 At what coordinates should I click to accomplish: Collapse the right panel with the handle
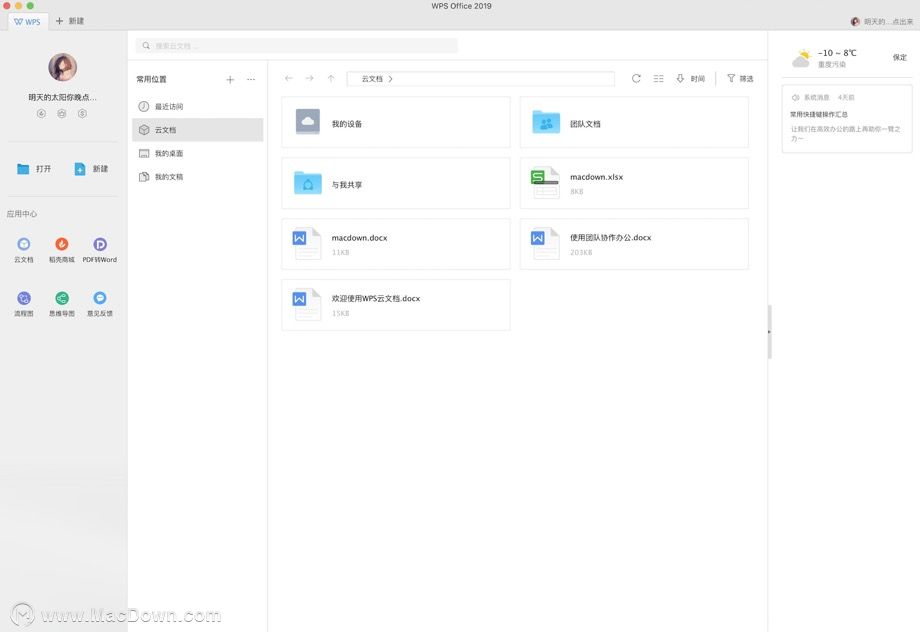(x=769, y=332)
